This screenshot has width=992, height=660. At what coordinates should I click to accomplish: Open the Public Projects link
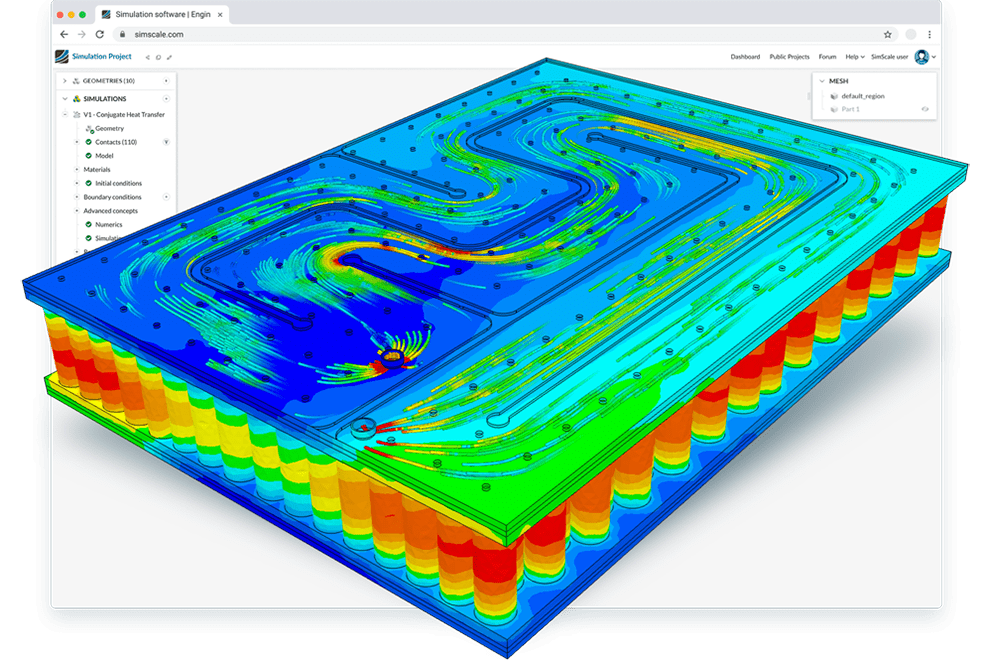click(790, 57)
